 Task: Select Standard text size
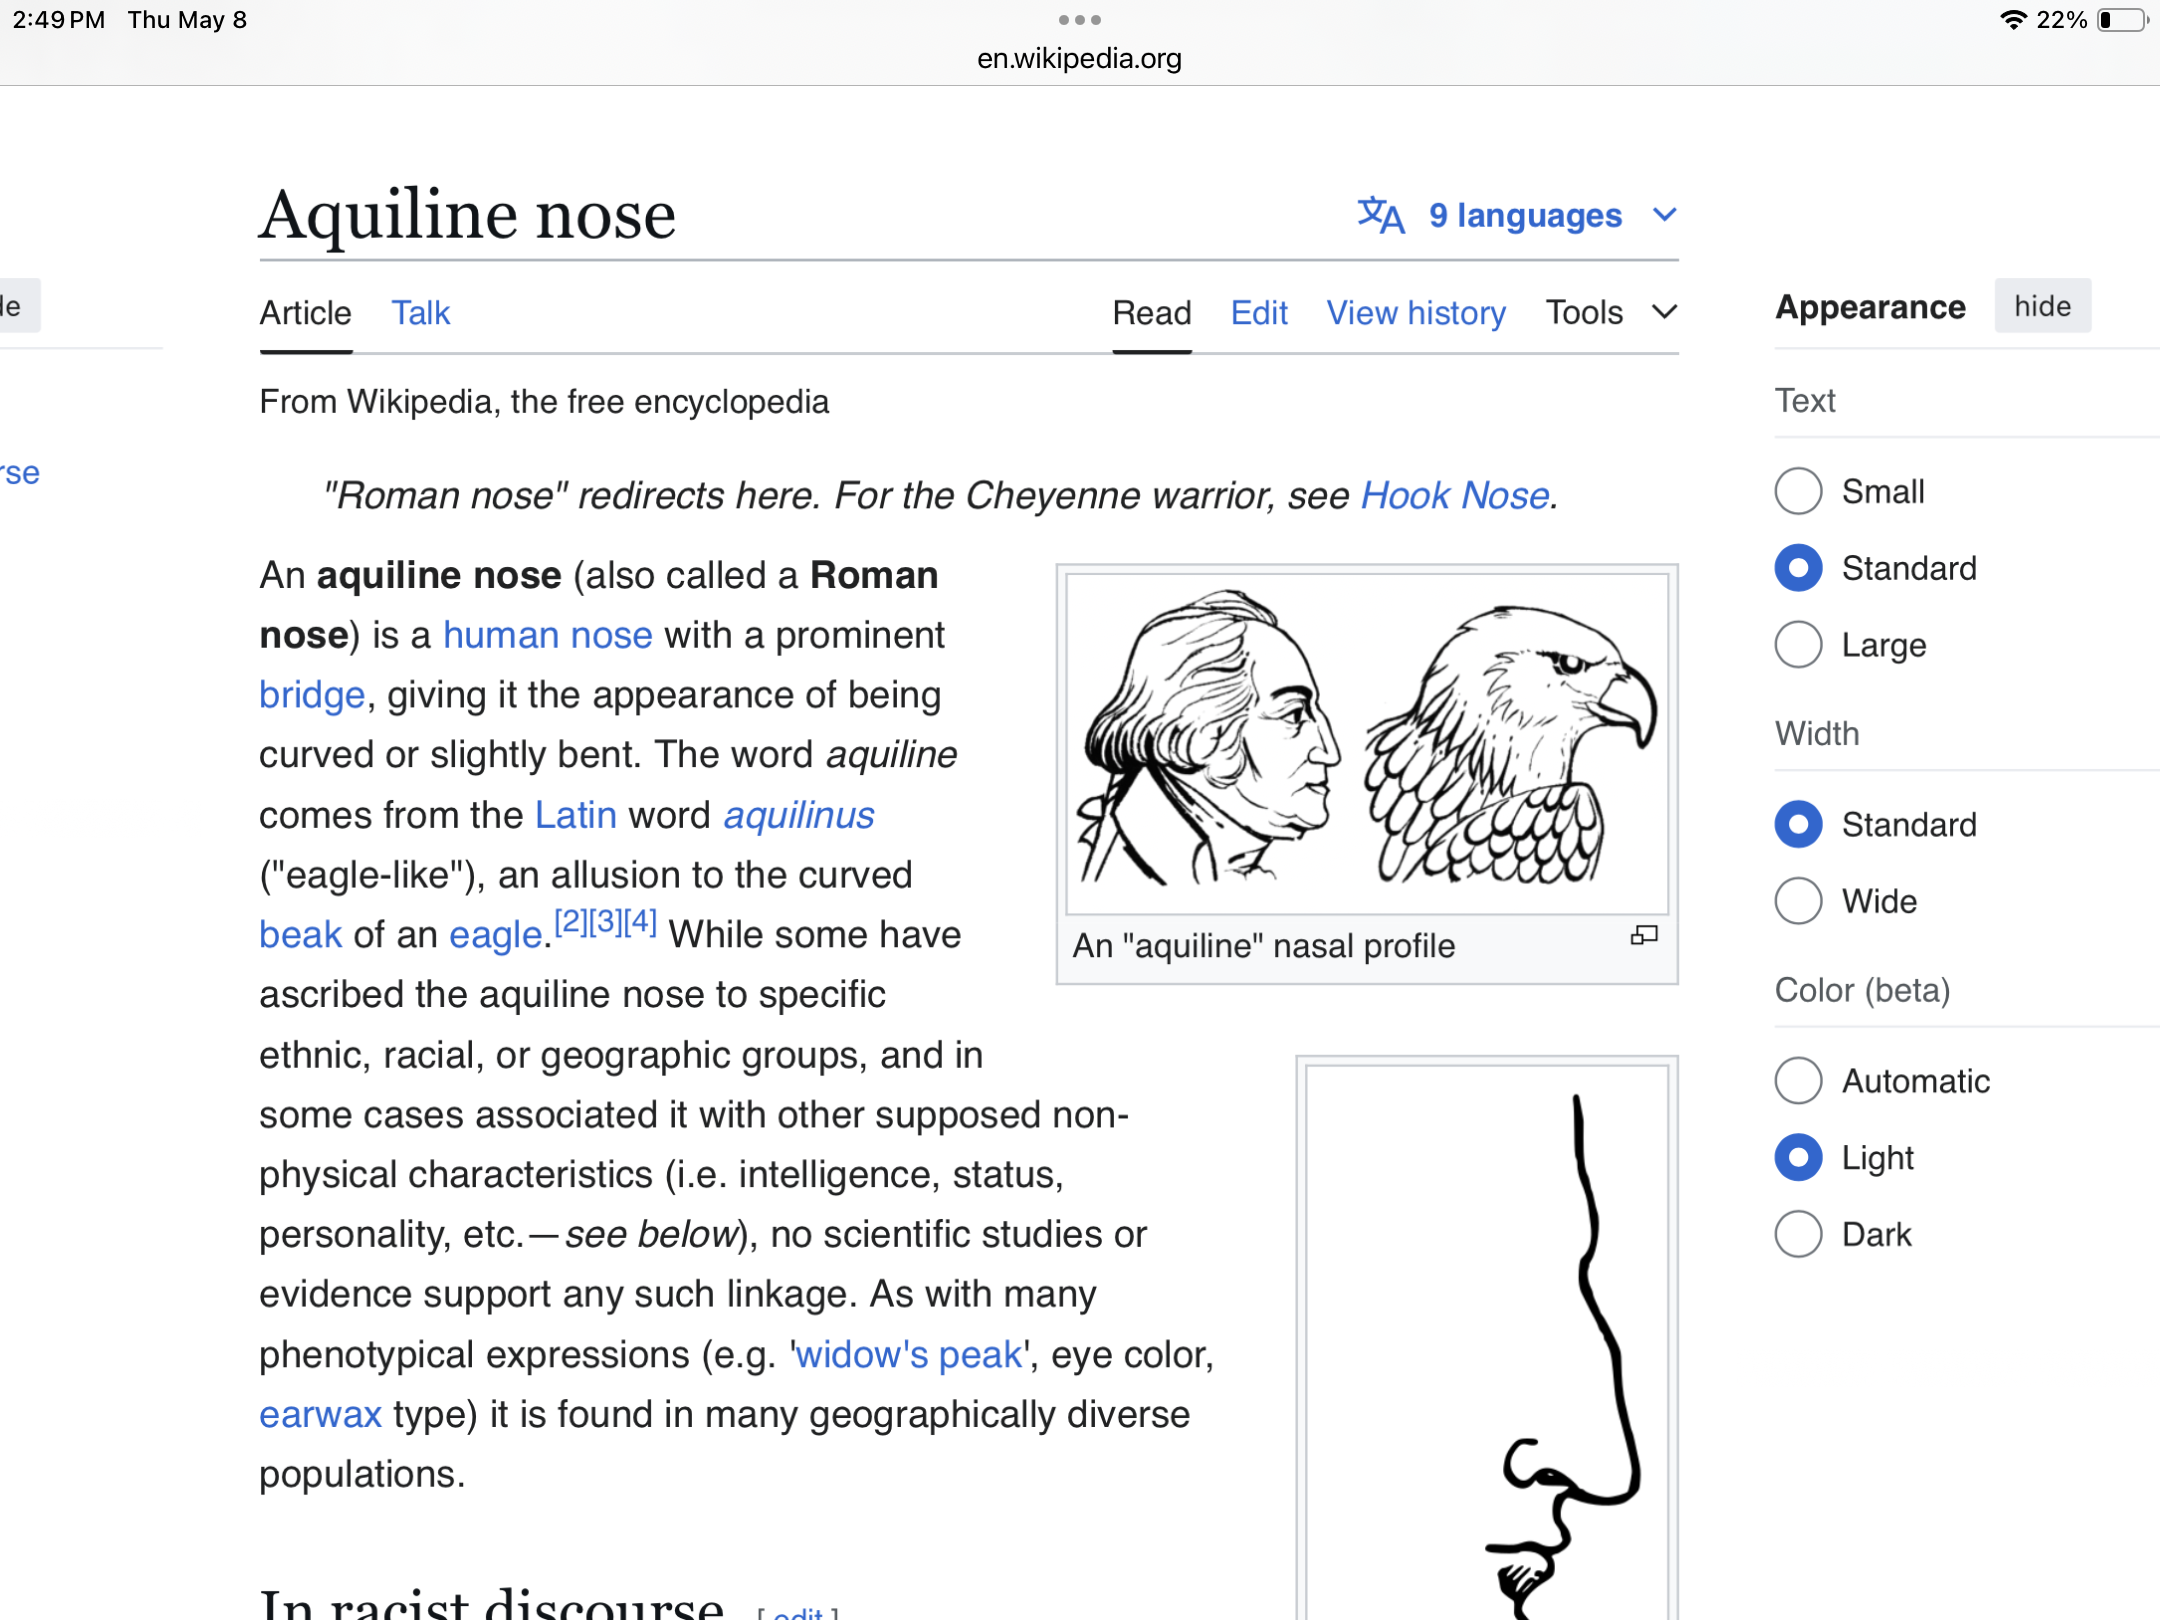pos(1798,568)
